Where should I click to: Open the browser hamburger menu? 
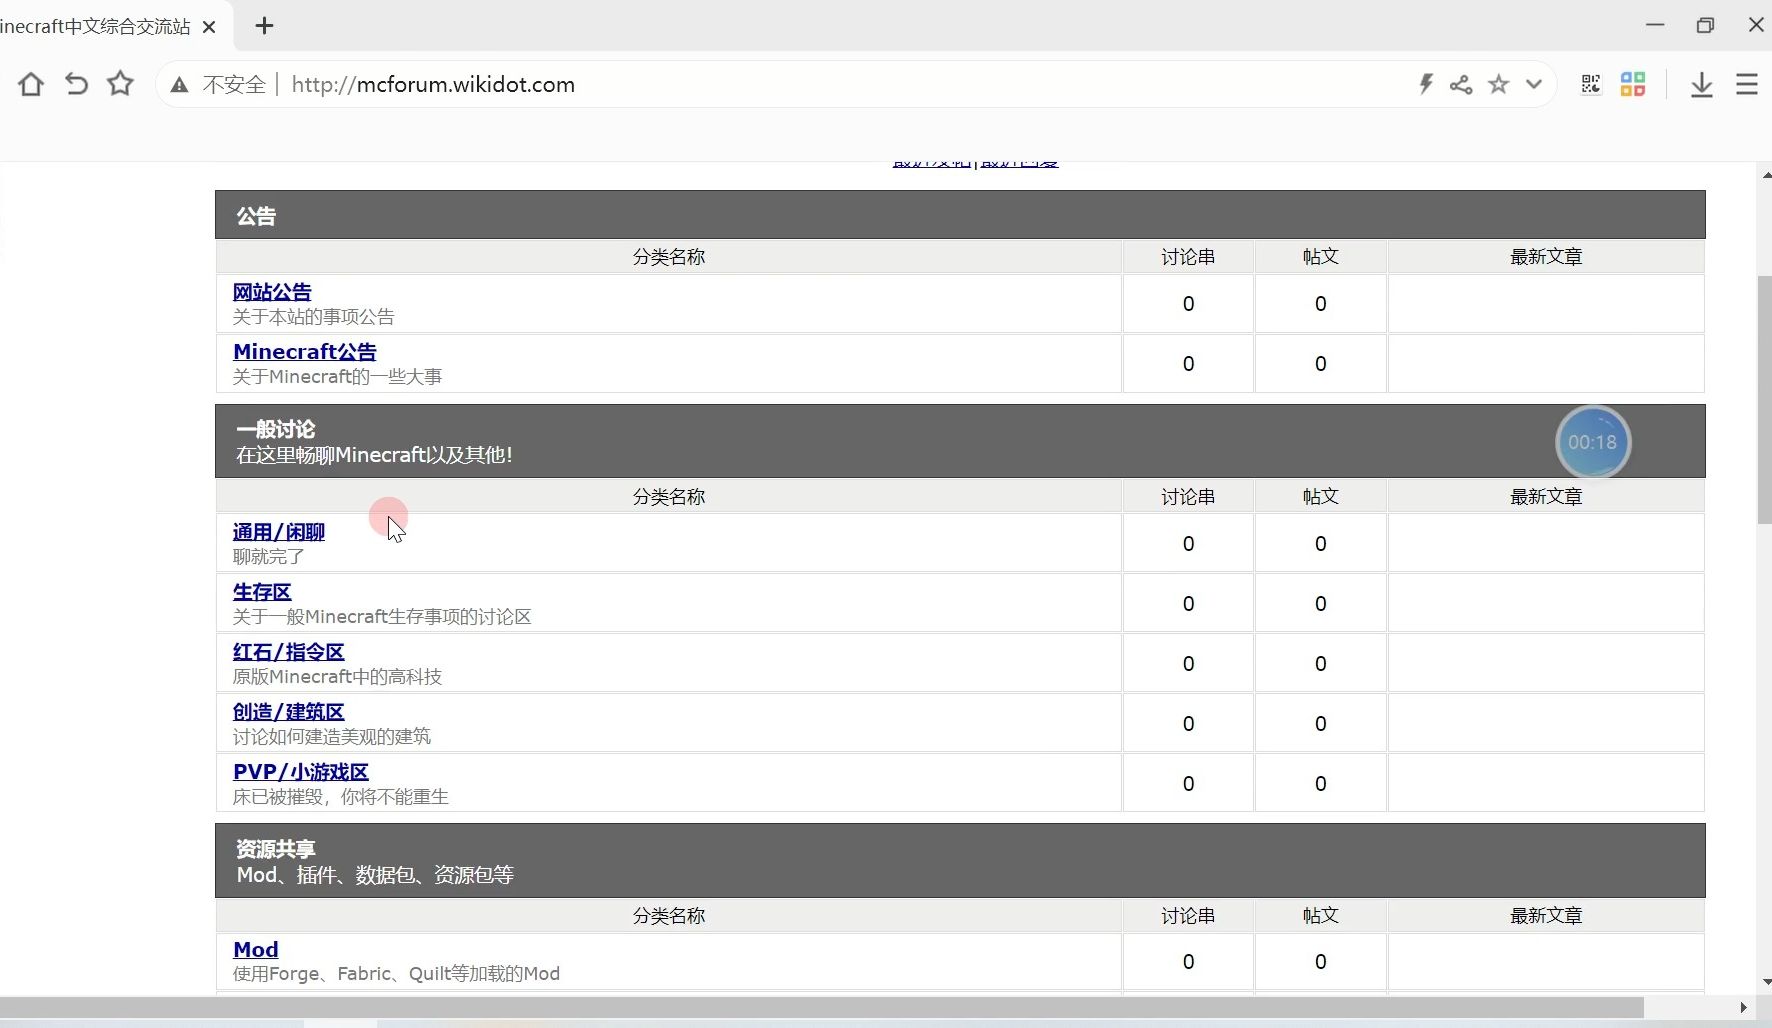pos(1747,84)
